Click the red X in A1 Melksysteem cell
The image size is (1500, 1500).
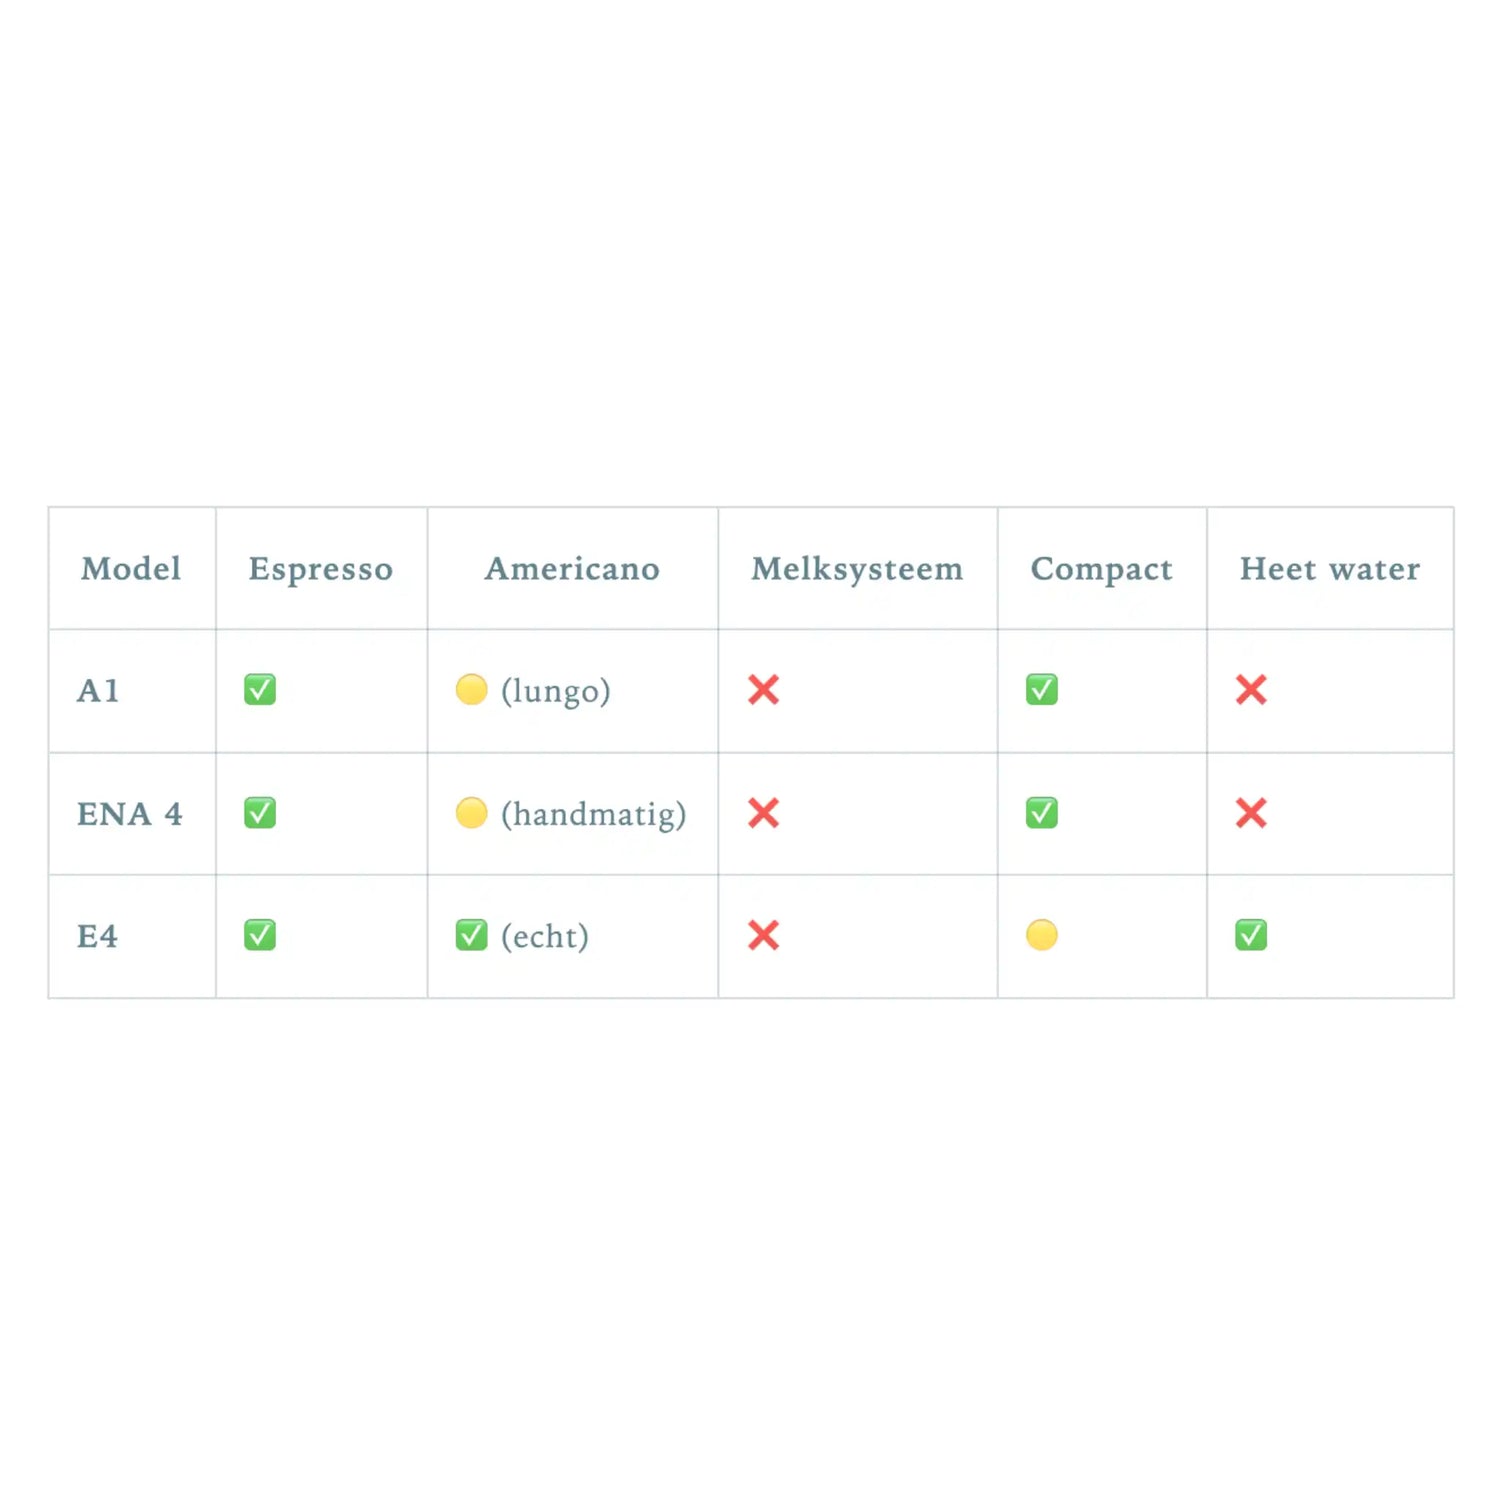click(763, 690)
